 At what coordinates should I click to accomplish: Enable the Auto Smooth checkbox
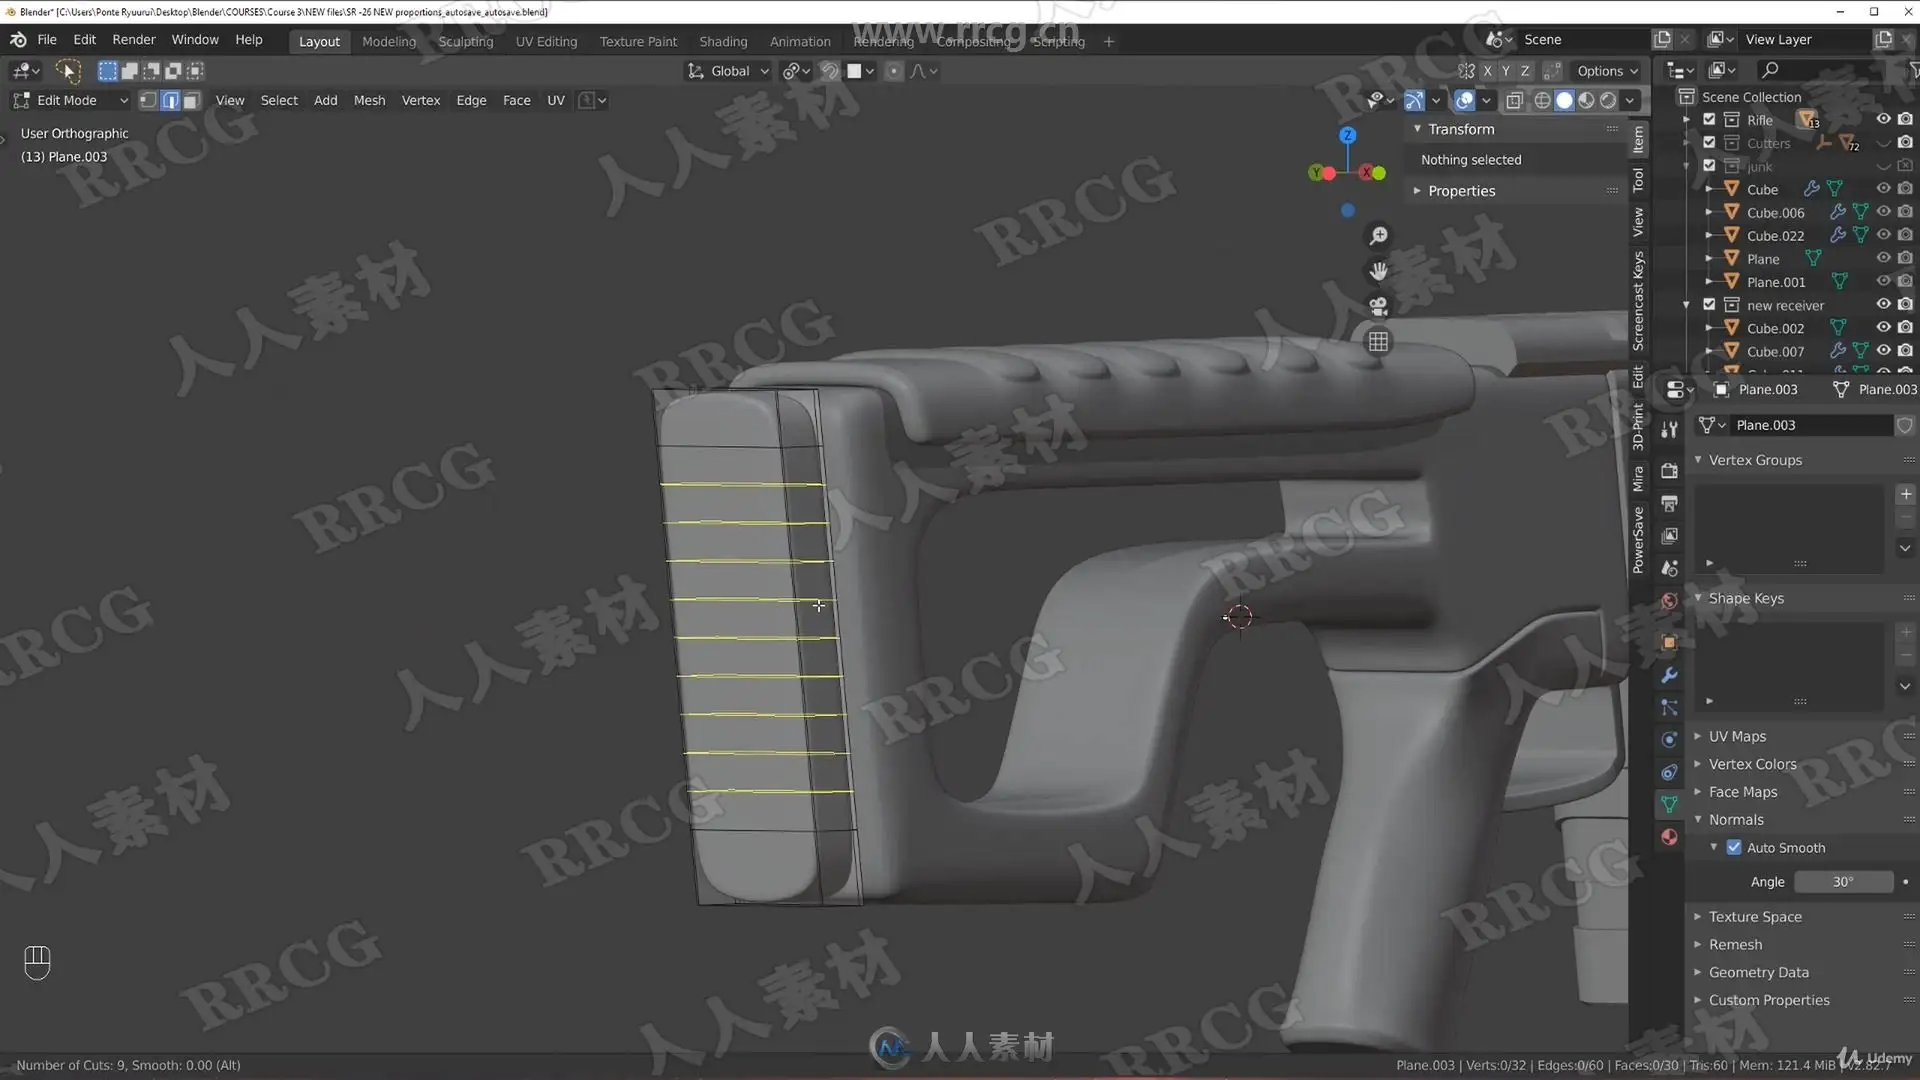click(1734, 847)
